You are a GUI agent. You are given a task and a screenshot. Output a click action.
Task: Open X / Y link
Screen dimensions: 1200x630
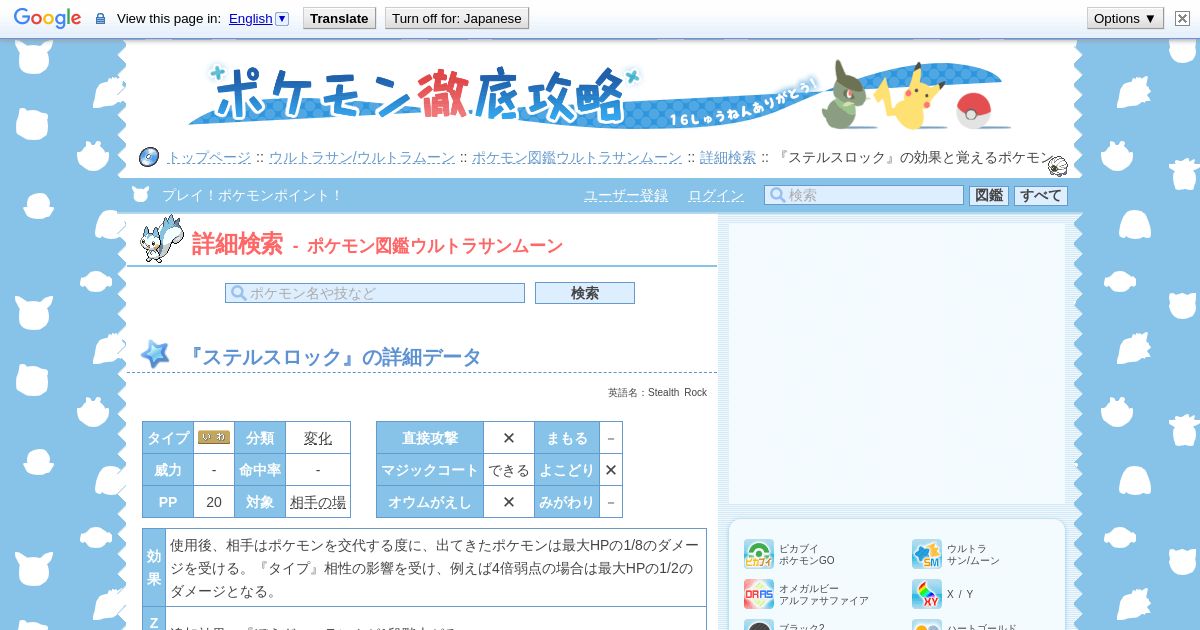tap(960, 594)
